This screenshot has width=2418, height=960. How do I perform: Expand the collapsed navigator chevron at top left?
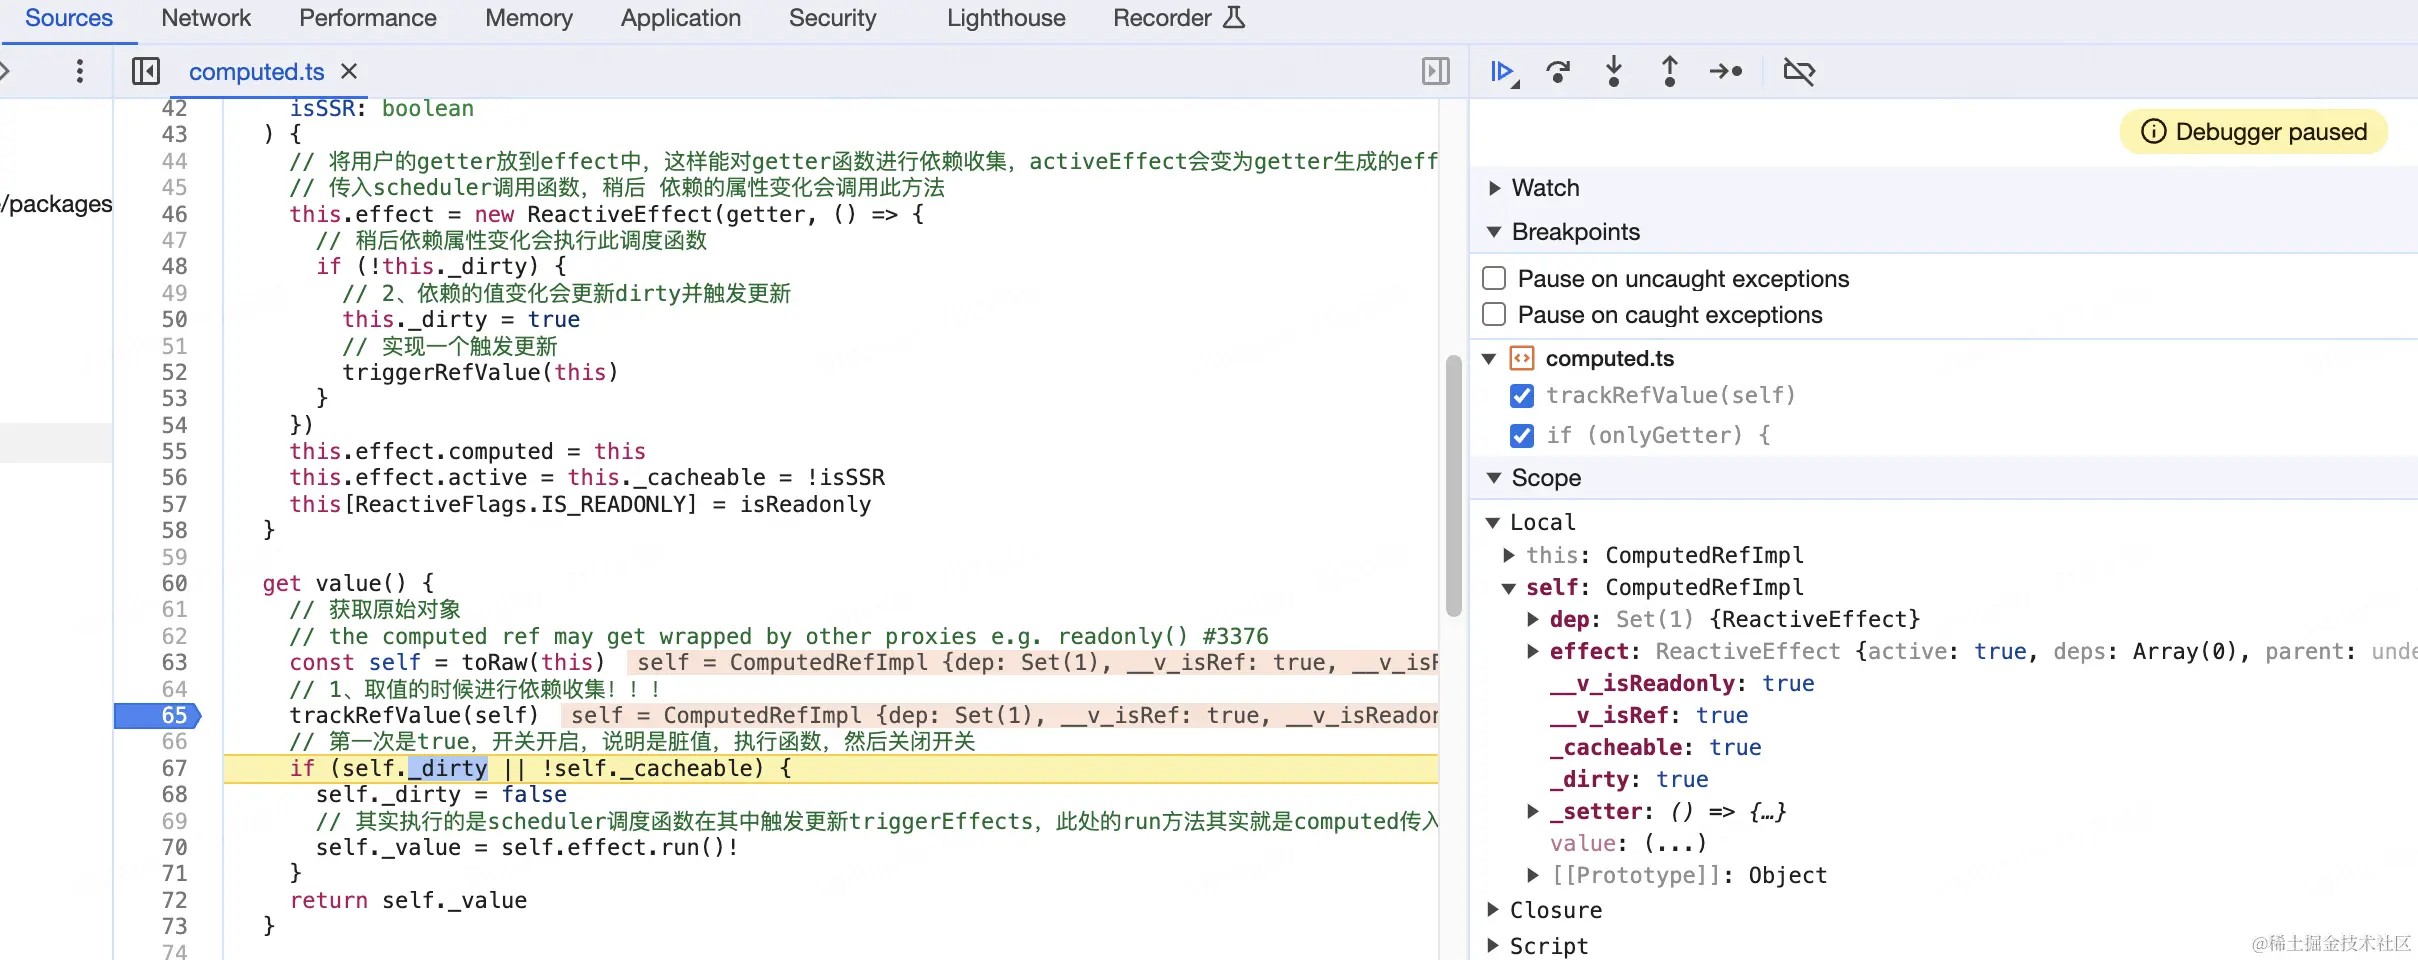point(5,71)
